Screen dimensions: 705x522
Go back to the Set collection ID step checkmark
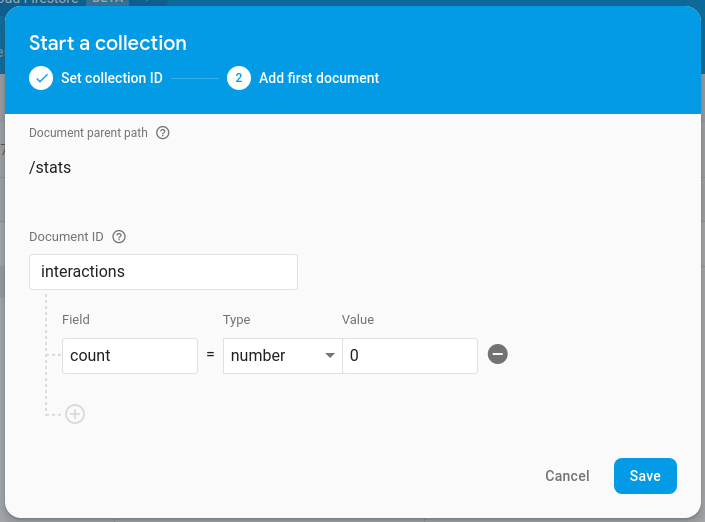[41, 78]
